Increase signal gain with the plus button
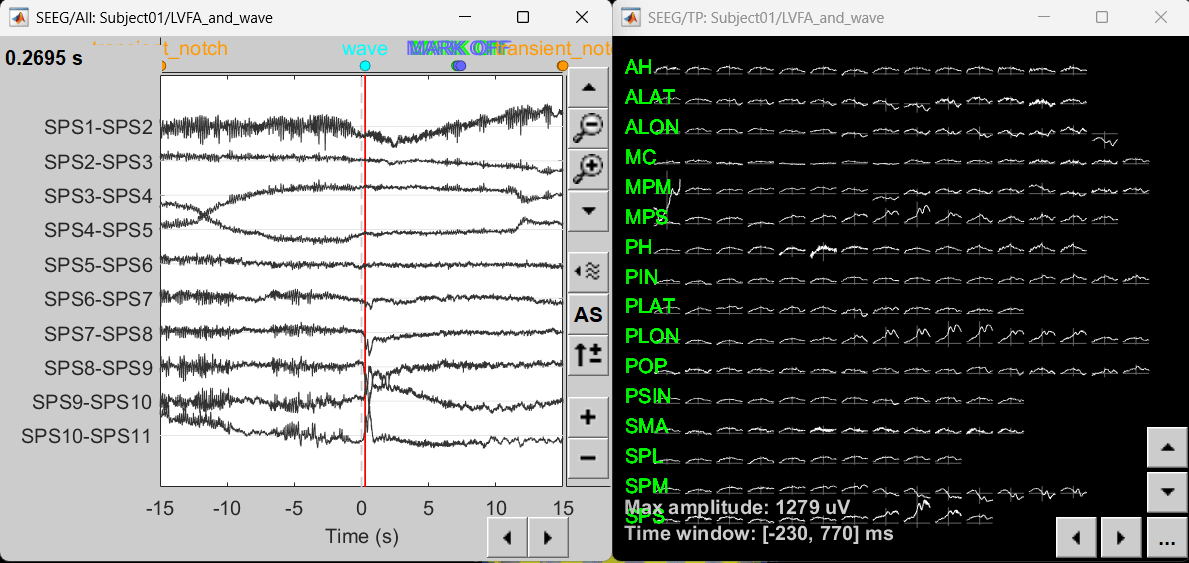This screenshot has width=1189, height=563. point(588,417)
